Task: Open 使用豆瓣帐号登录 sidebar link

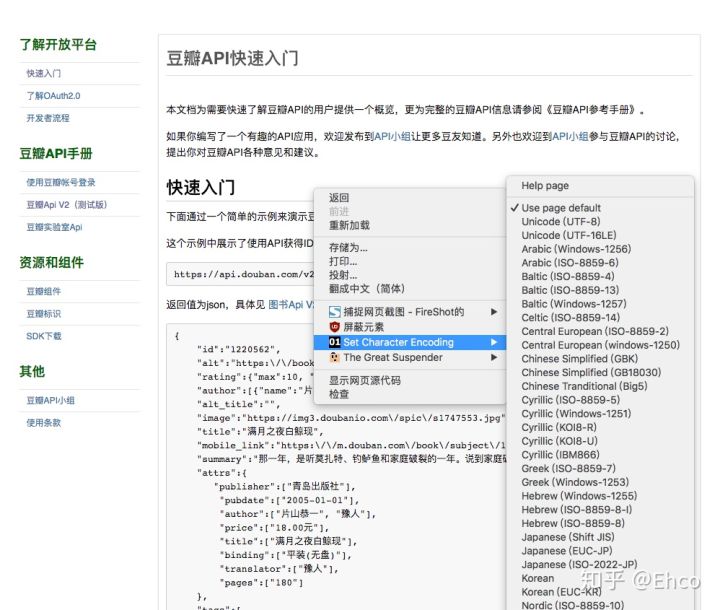Action: click(x=61, y=182)
